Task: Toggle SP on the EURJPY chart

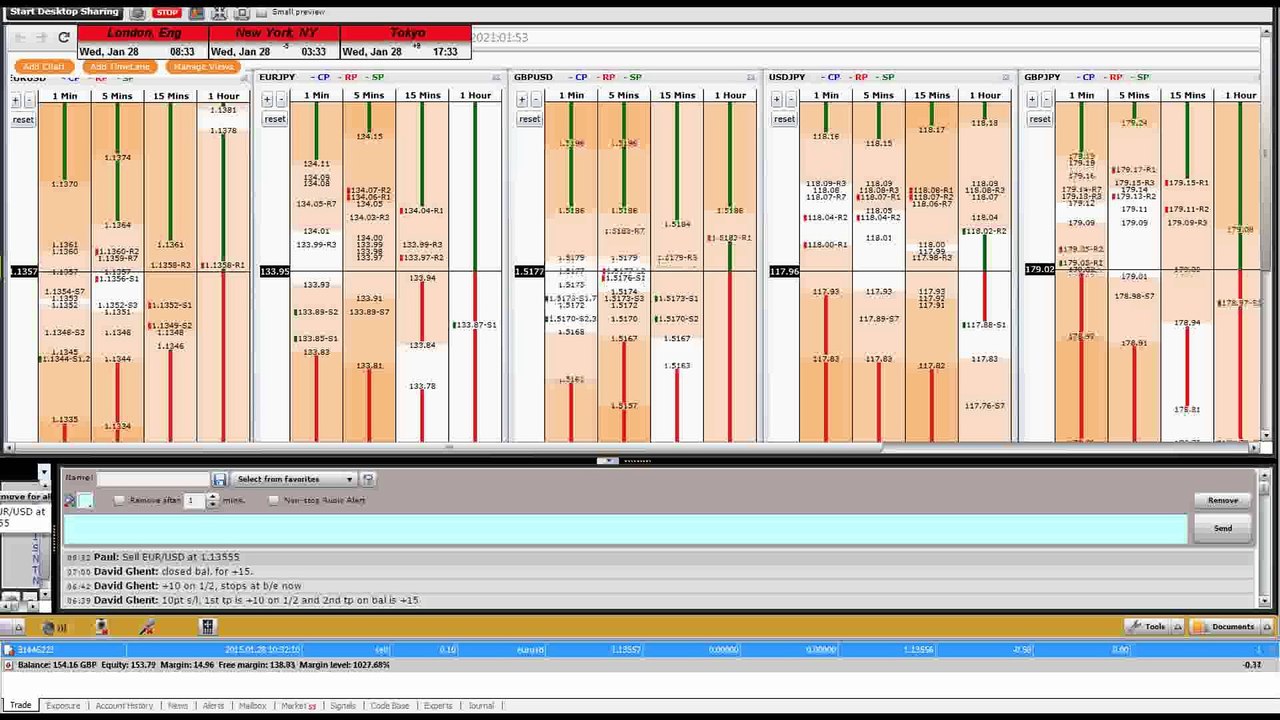Action: (x=374, y=77)
